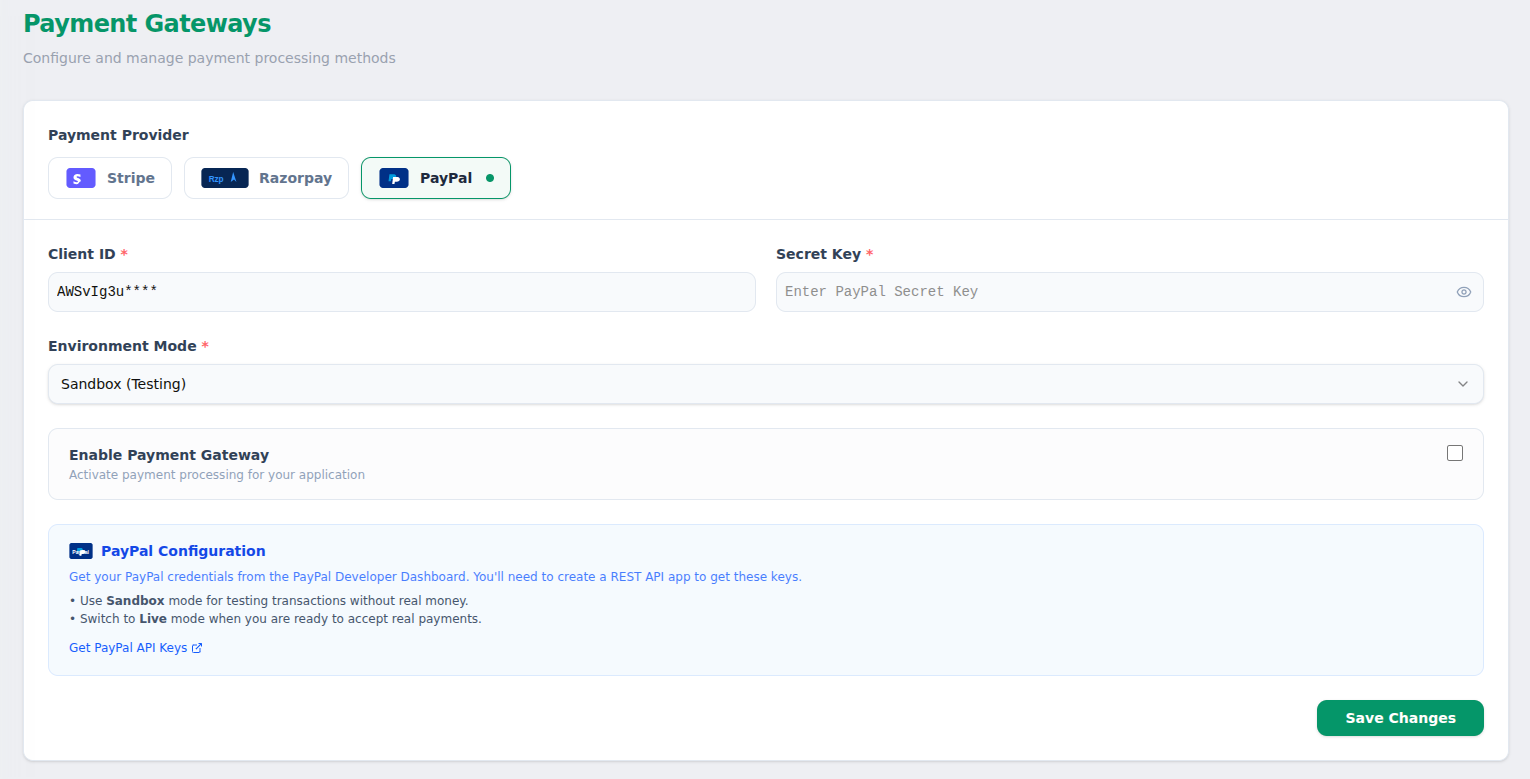Select the Stripe payment provider
The width and height of the screenshot is (1530, 779).
point(110,178)
